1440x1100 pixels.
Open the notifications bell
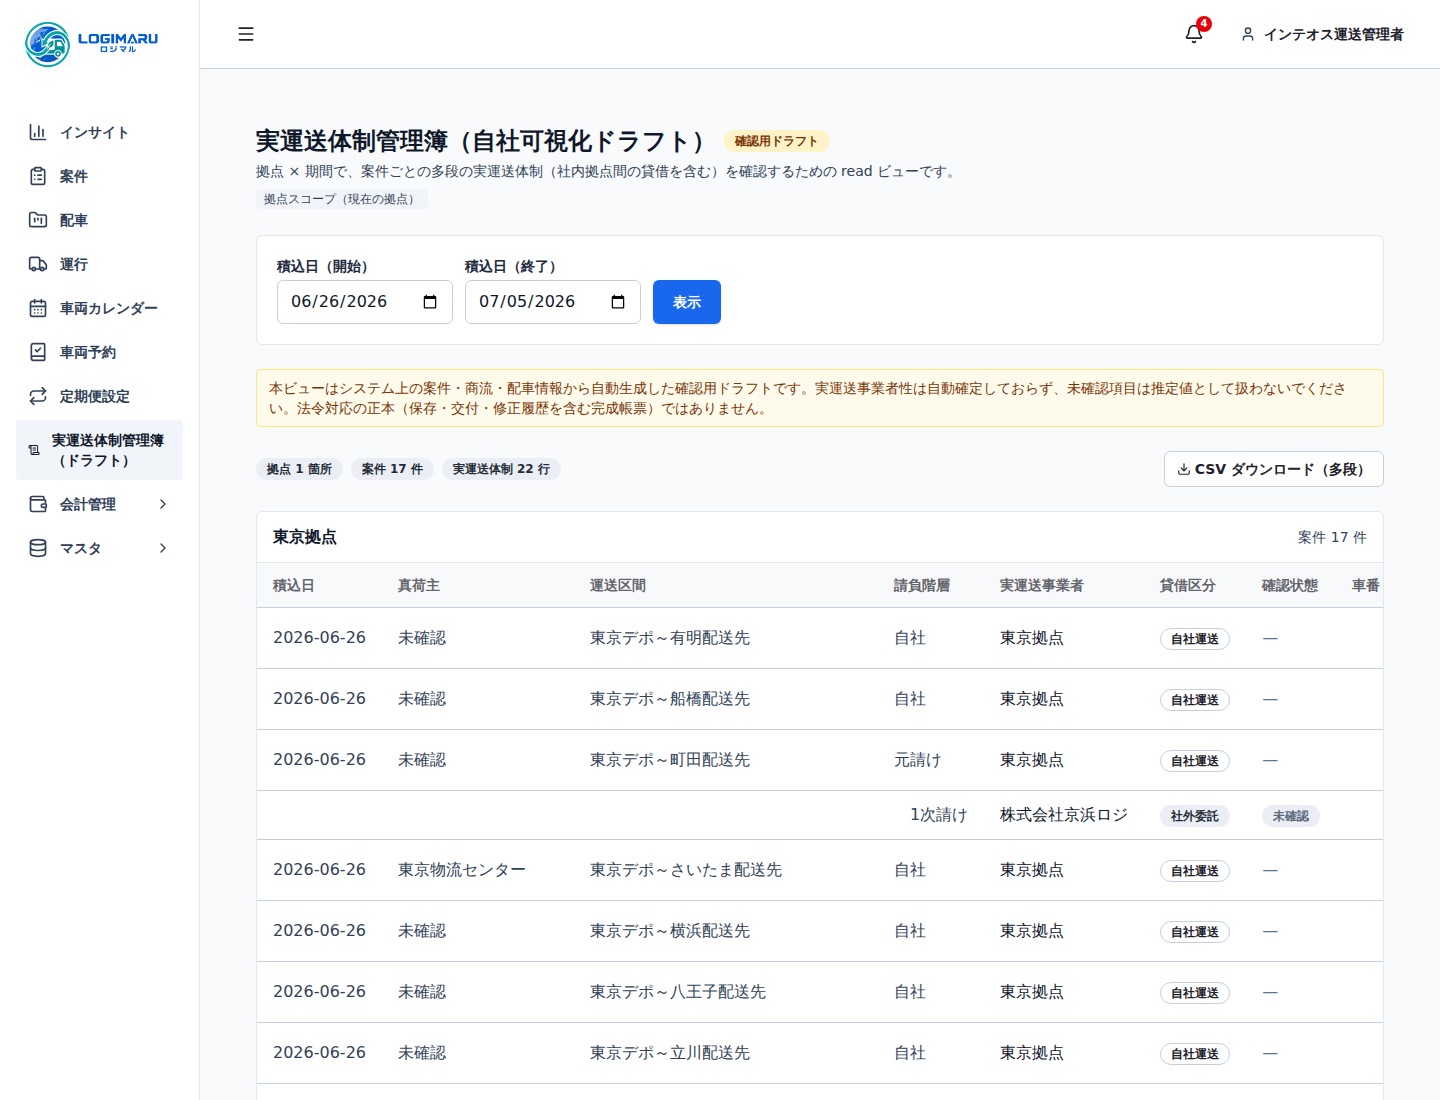point(1194,34)
